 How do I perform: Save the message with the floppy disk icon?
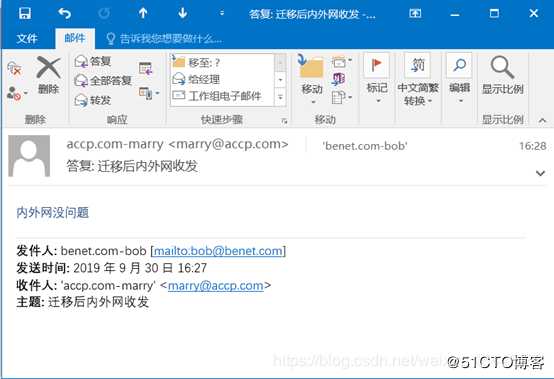click(x=25, y=13)
